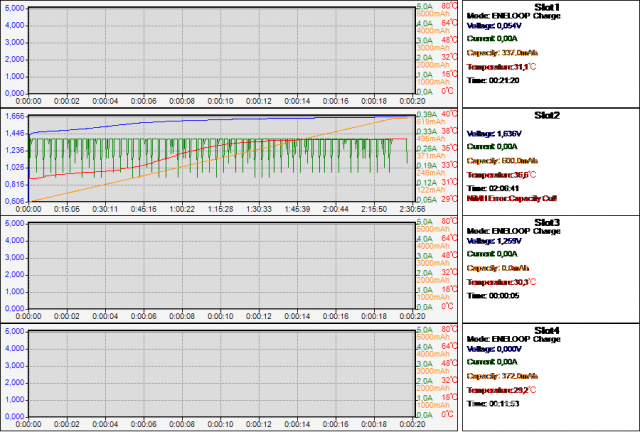Click the 29°C temperature axis label
The height and width of the screenshot is (432, 640).
[x=449, y=199]
